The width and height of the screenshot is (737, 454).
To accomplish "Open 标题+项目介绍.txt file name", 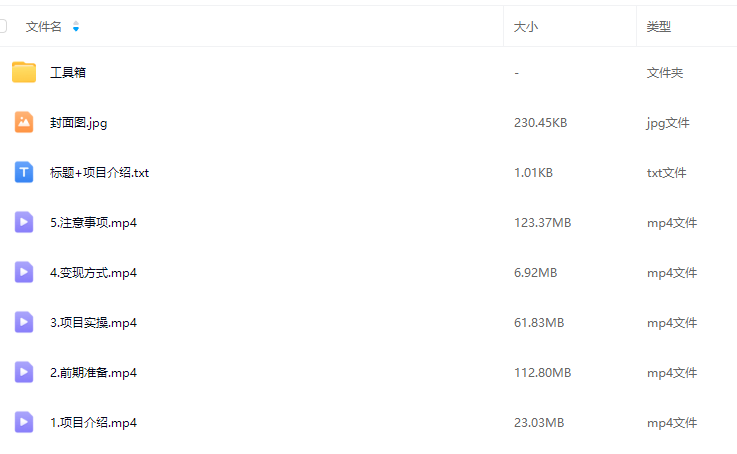I will point(99,173).
